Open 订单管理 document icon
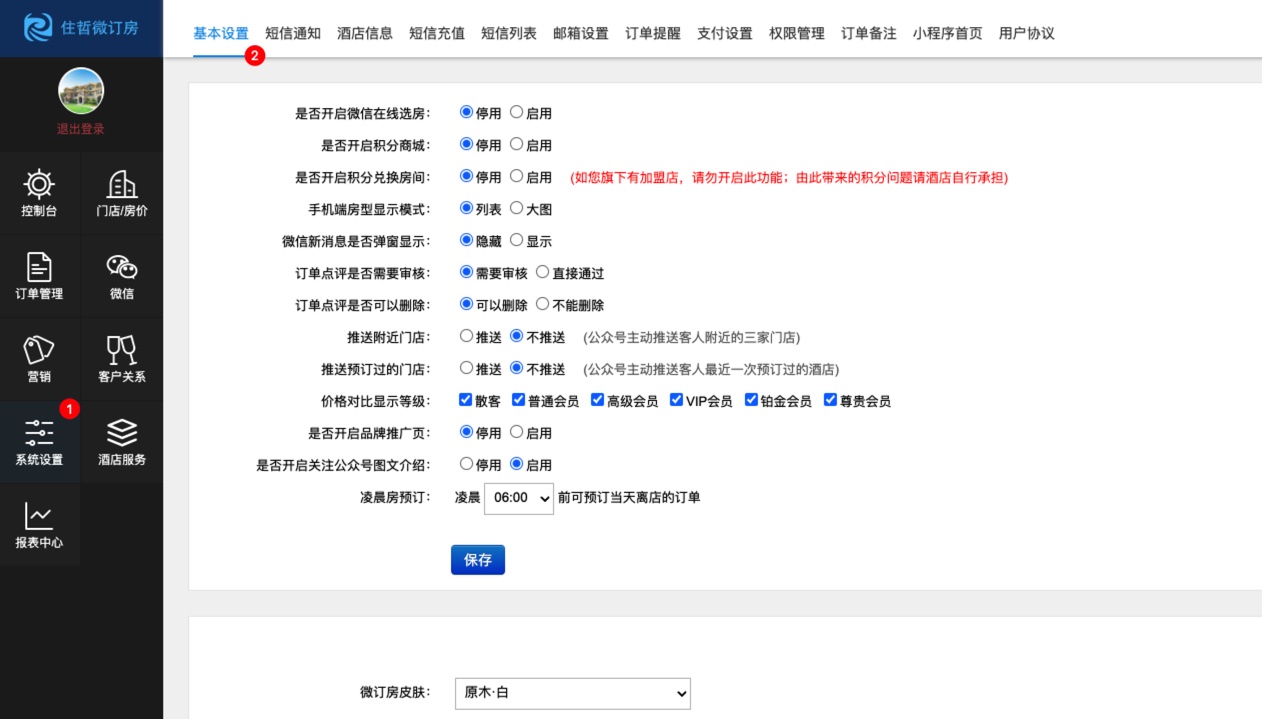 click(x=39, y=268)
